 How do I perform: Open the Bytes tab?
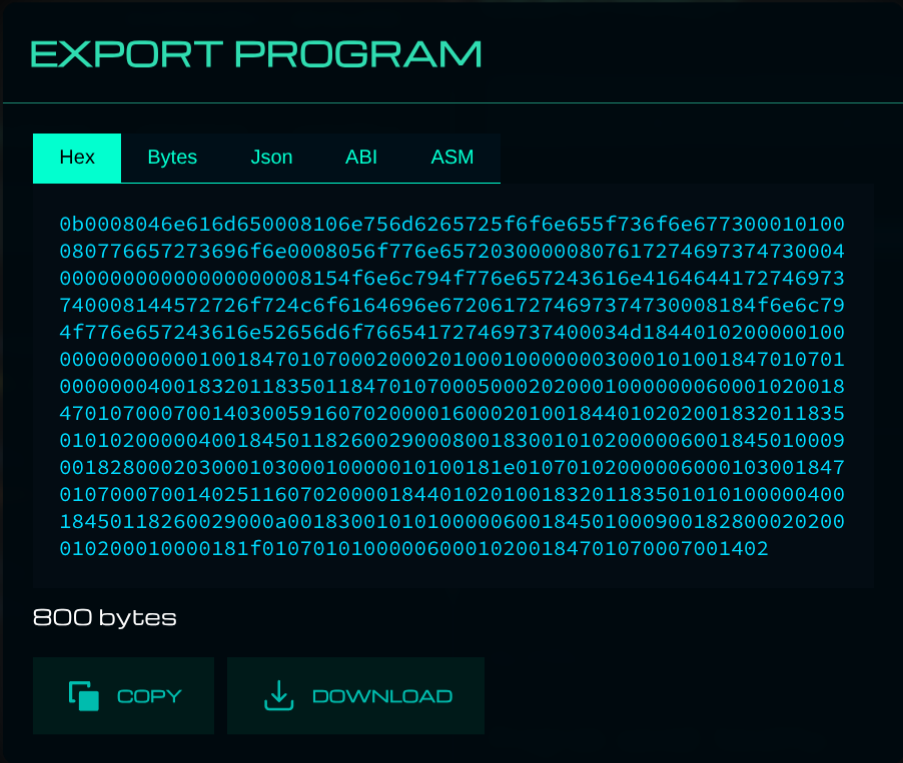[172, 158]
